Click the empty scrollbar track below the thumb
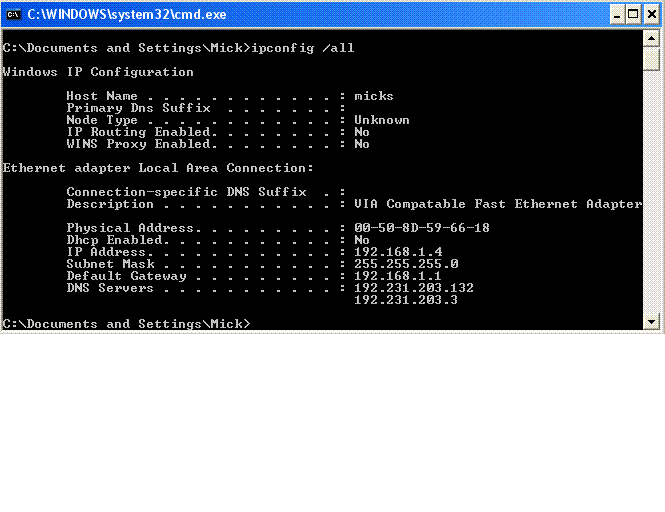 [651, 200]
